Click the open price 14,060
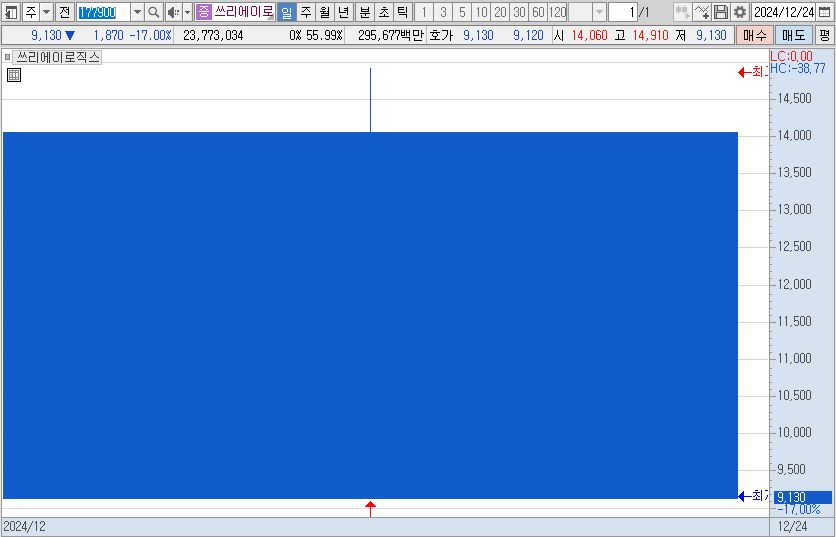 click(x=589, y=36)
